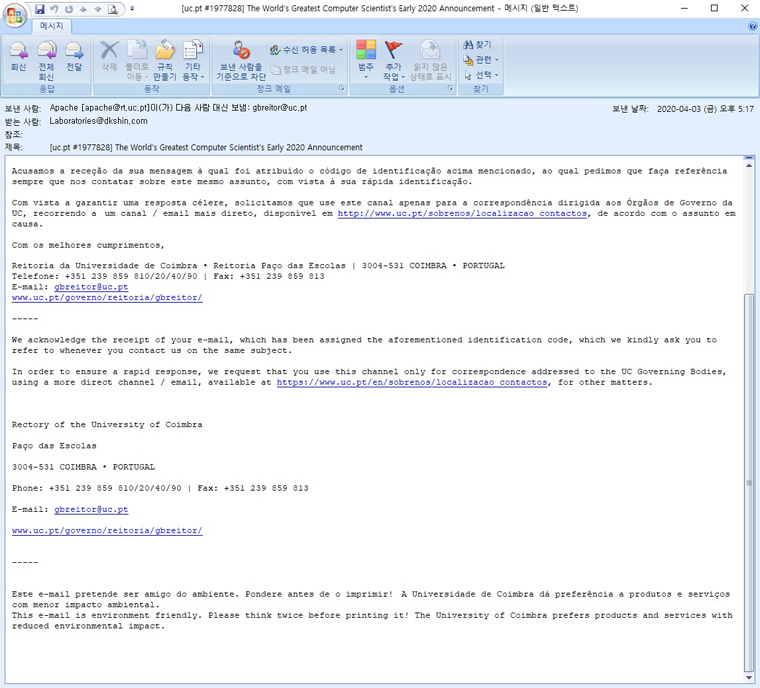Click 찾기 find button in ribbon
760x688 pixels.
[478, 45]
